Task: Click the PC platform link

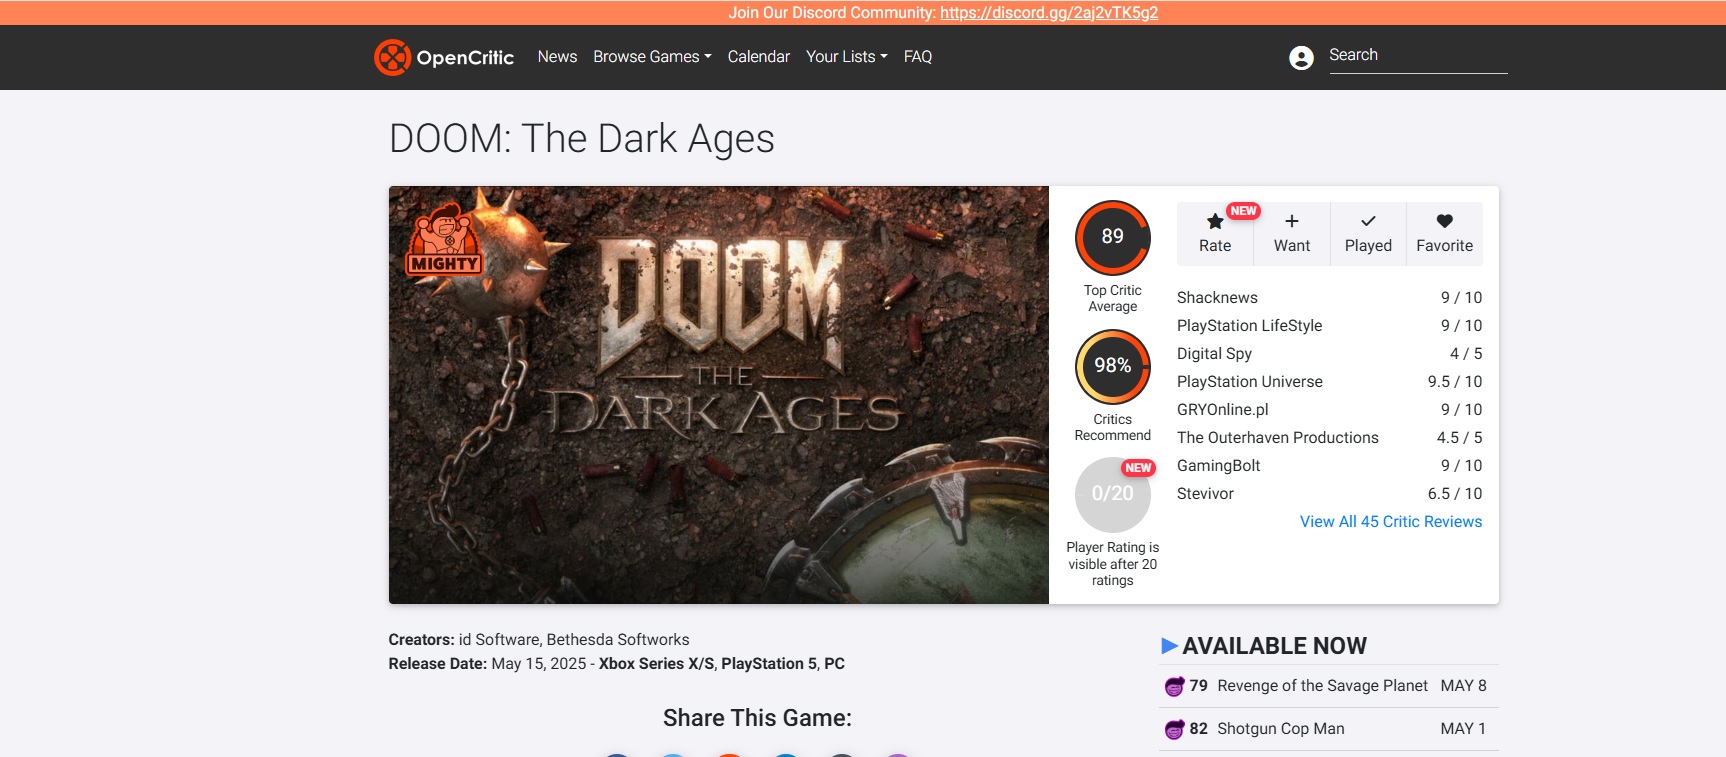Action: pos(834,664)
